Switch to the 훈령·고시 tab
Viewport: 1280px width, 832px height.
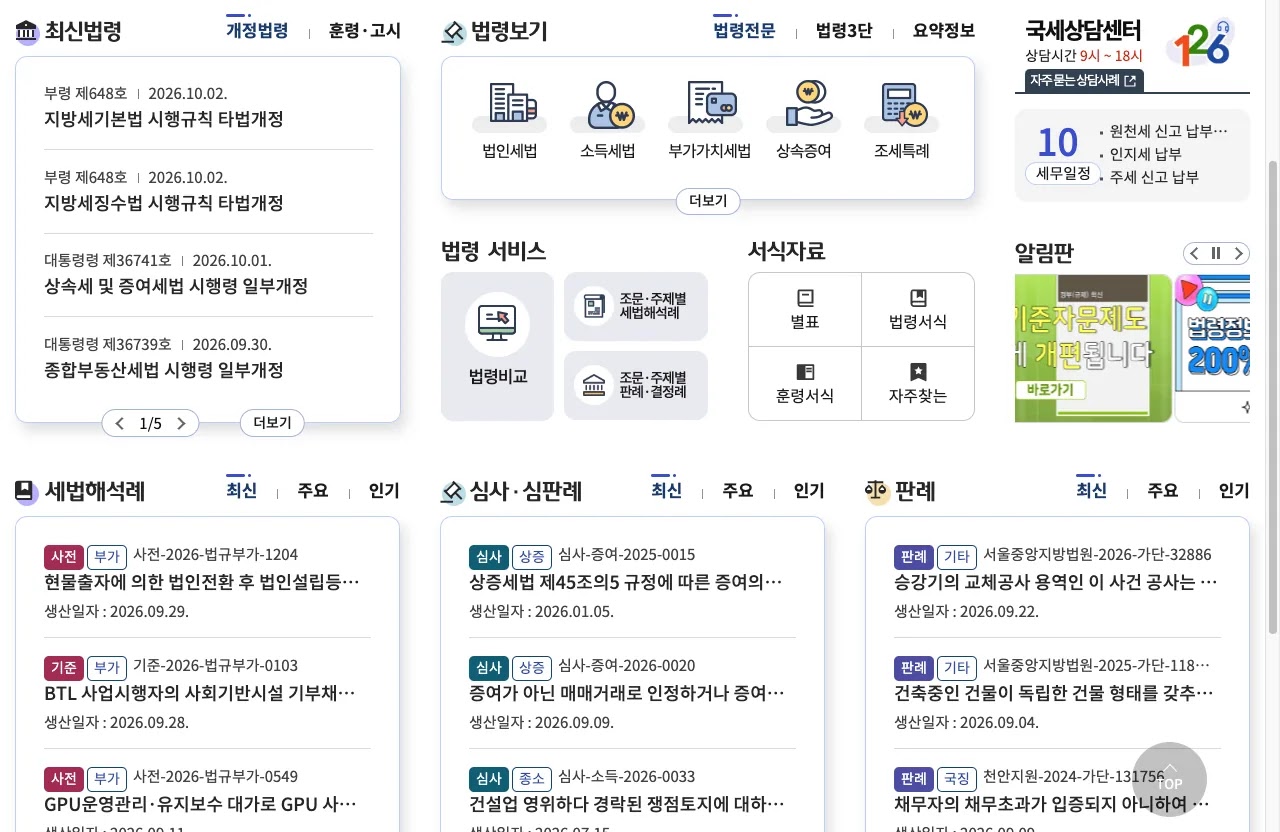click(364, 31)
